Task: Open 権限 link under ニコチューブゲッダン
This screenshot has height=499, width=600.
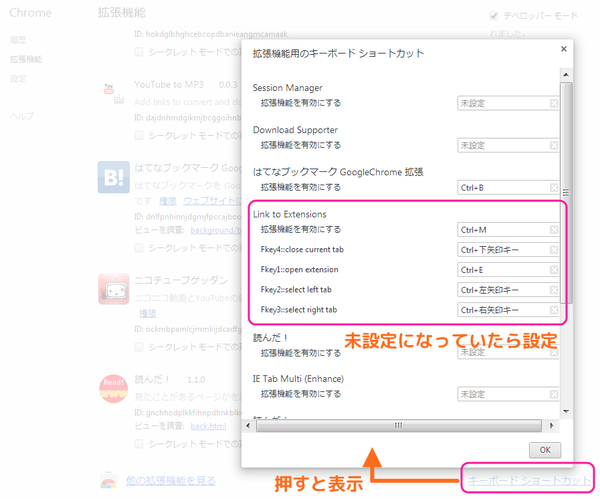Action: pyautogui.click(x=148, y=313)
